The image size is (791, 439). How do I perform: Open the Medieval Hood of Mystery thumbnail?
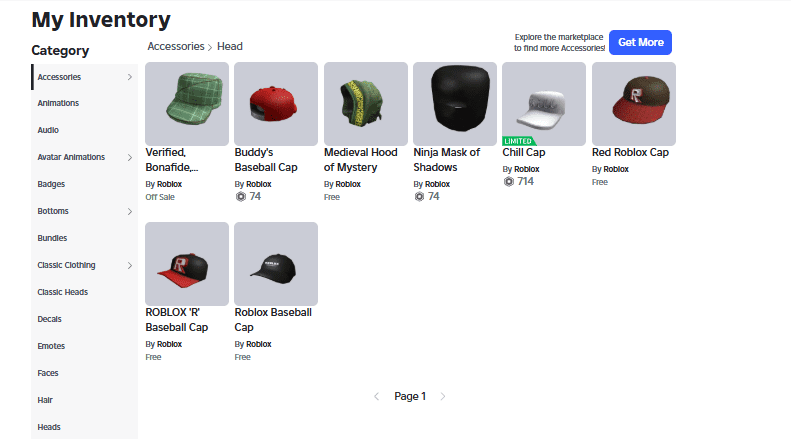tap(366, 104)
